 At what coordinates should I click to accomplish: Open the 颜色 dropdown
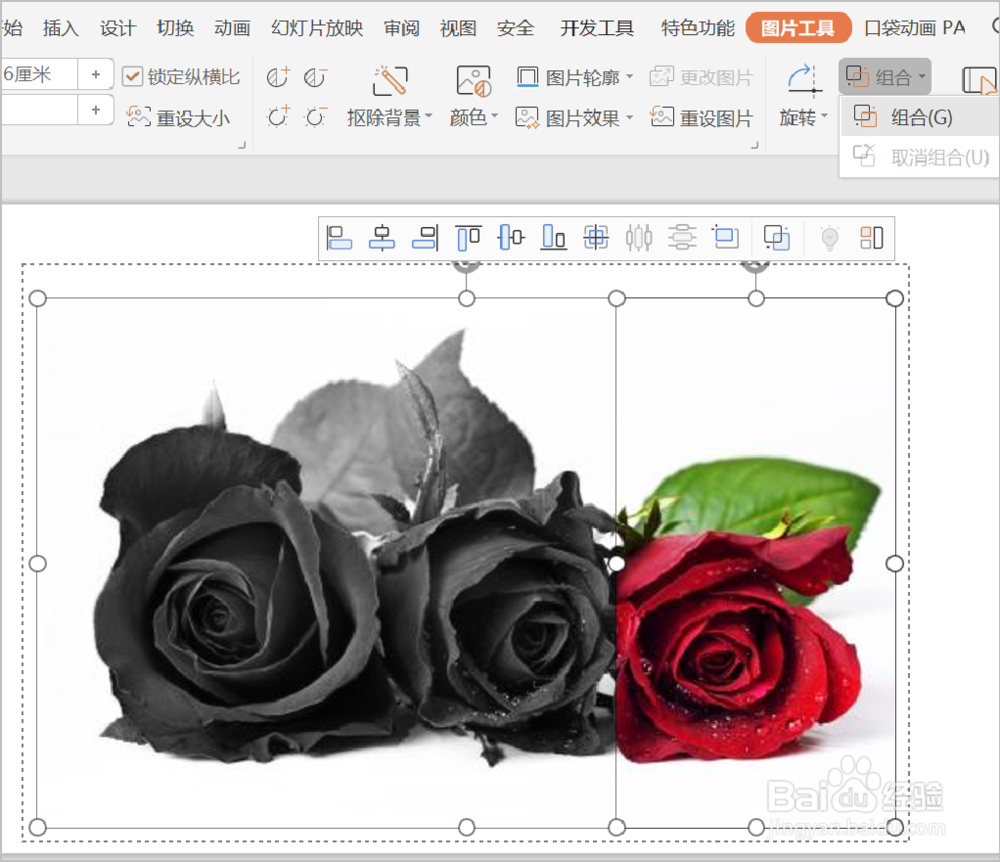pyautogui.click(x=474, y=118)
